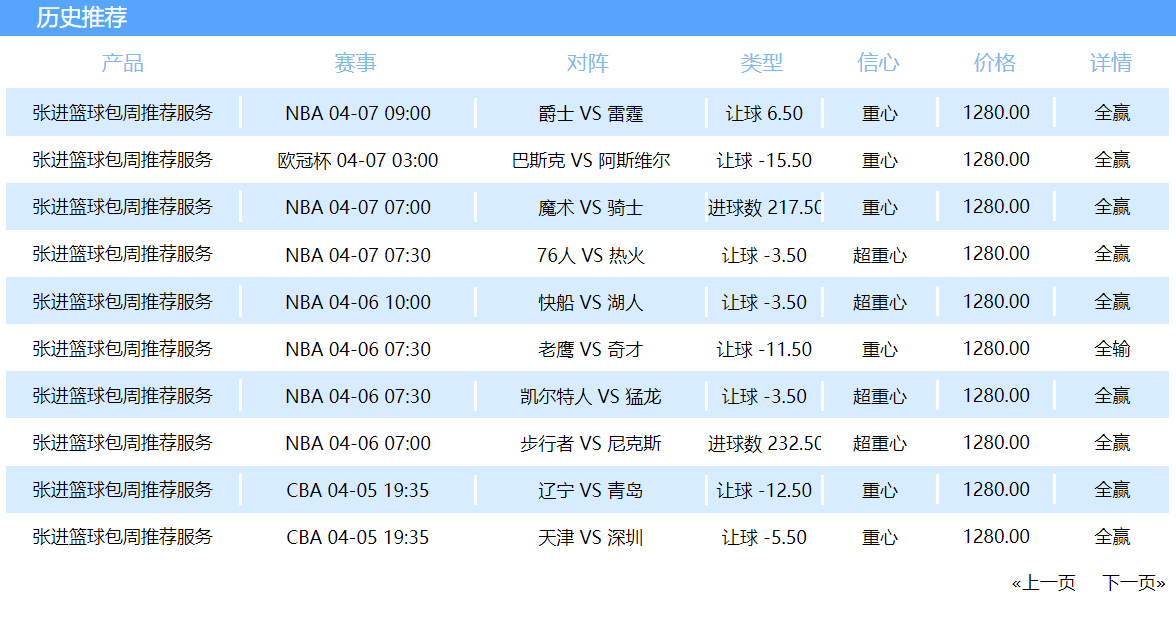Click the 赛事 column header

[x=356, y=63]
